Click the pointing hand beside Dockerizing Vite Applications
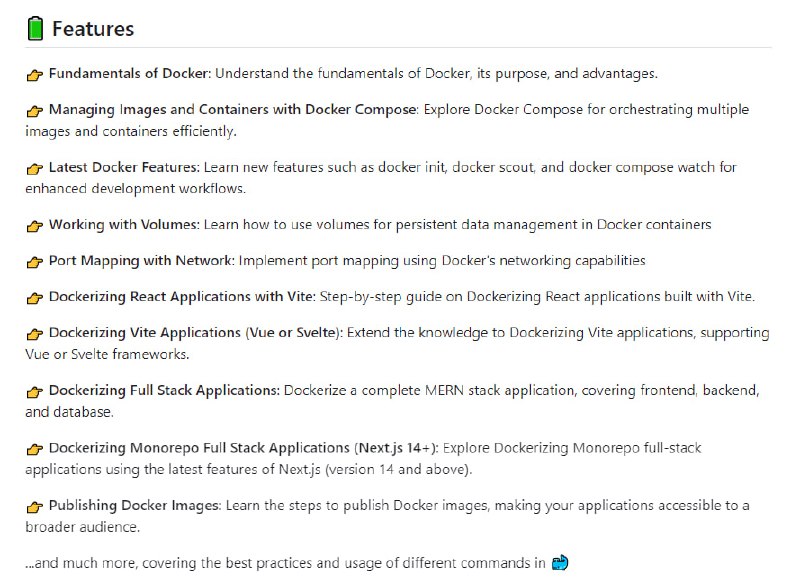 point(35,334)
